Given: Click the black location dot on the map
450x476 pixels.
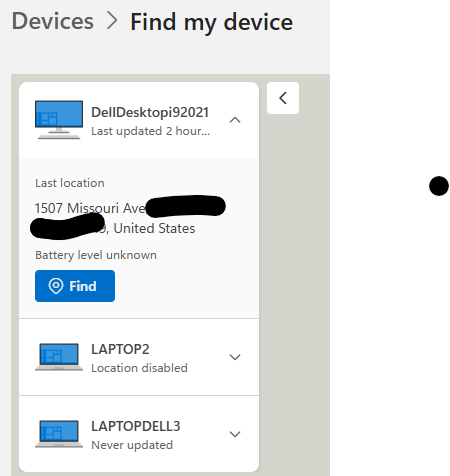Looking at the screenshot, I should pyautogui.click(x=439, y=186).
